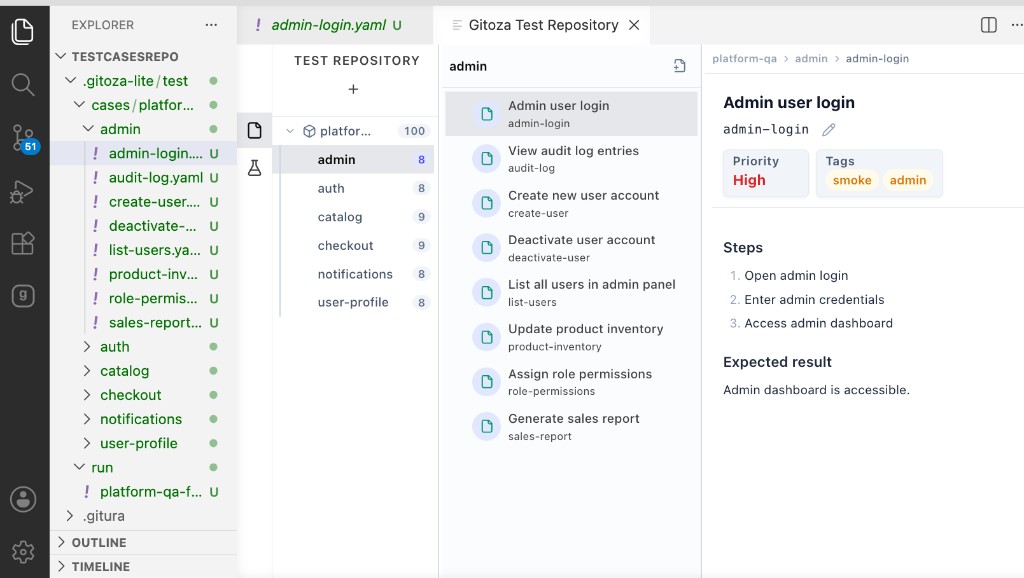
Task: Open audit-log.yaml in Explorer
Action: pyautogui.click(x=143, y=178)
